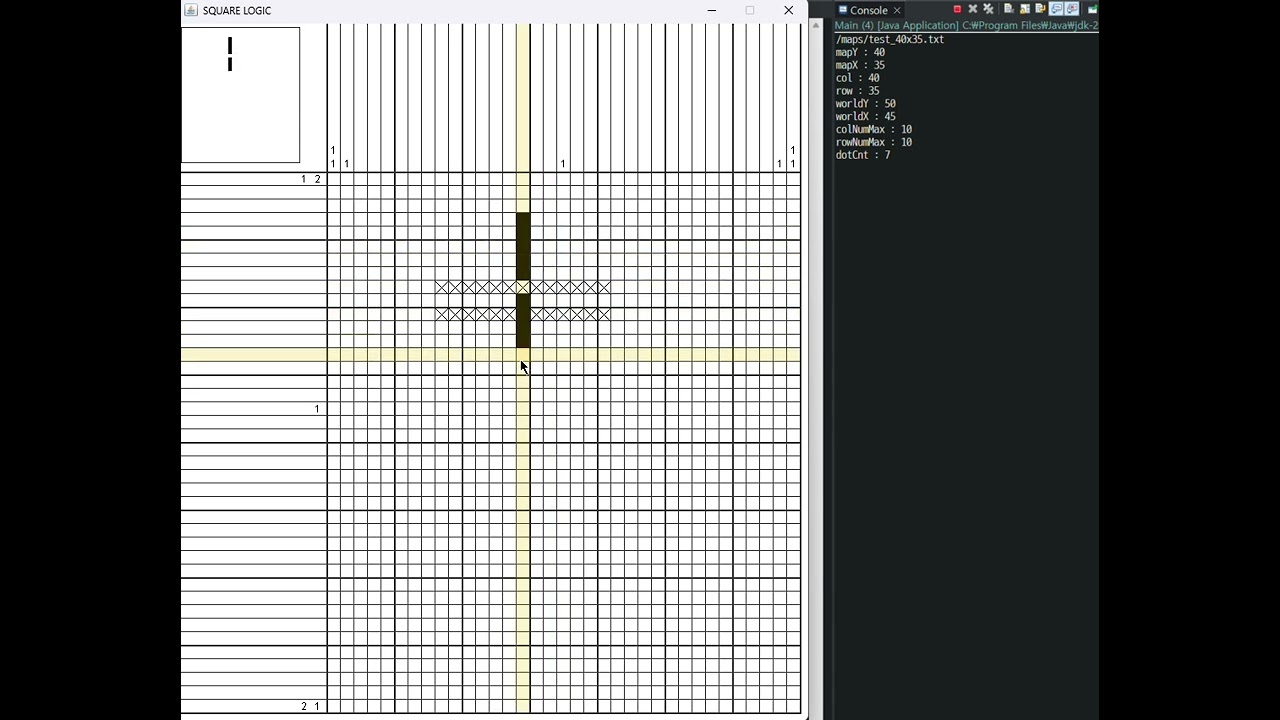1280x720 pixels.
Task: Click the lone '1' column clue near center
Action: click(563, 164)
